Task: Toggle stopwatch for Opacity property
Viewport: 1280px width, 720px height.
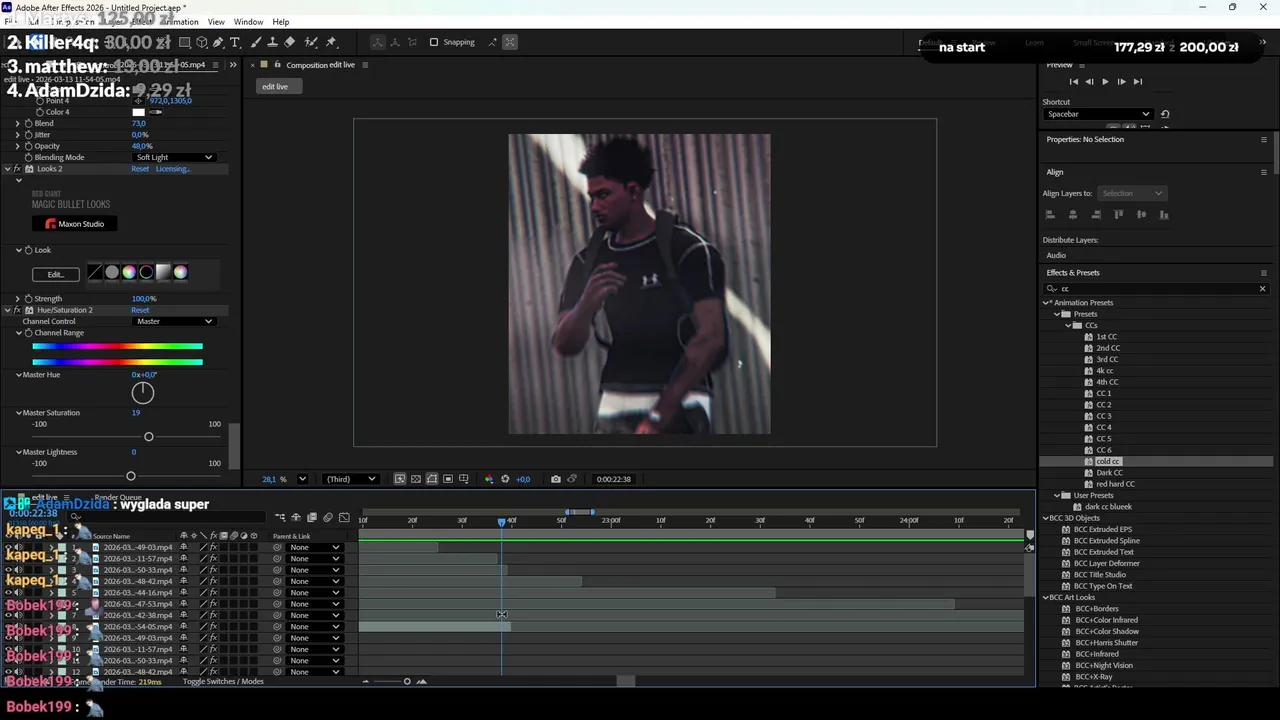Action: coord(28,146)
